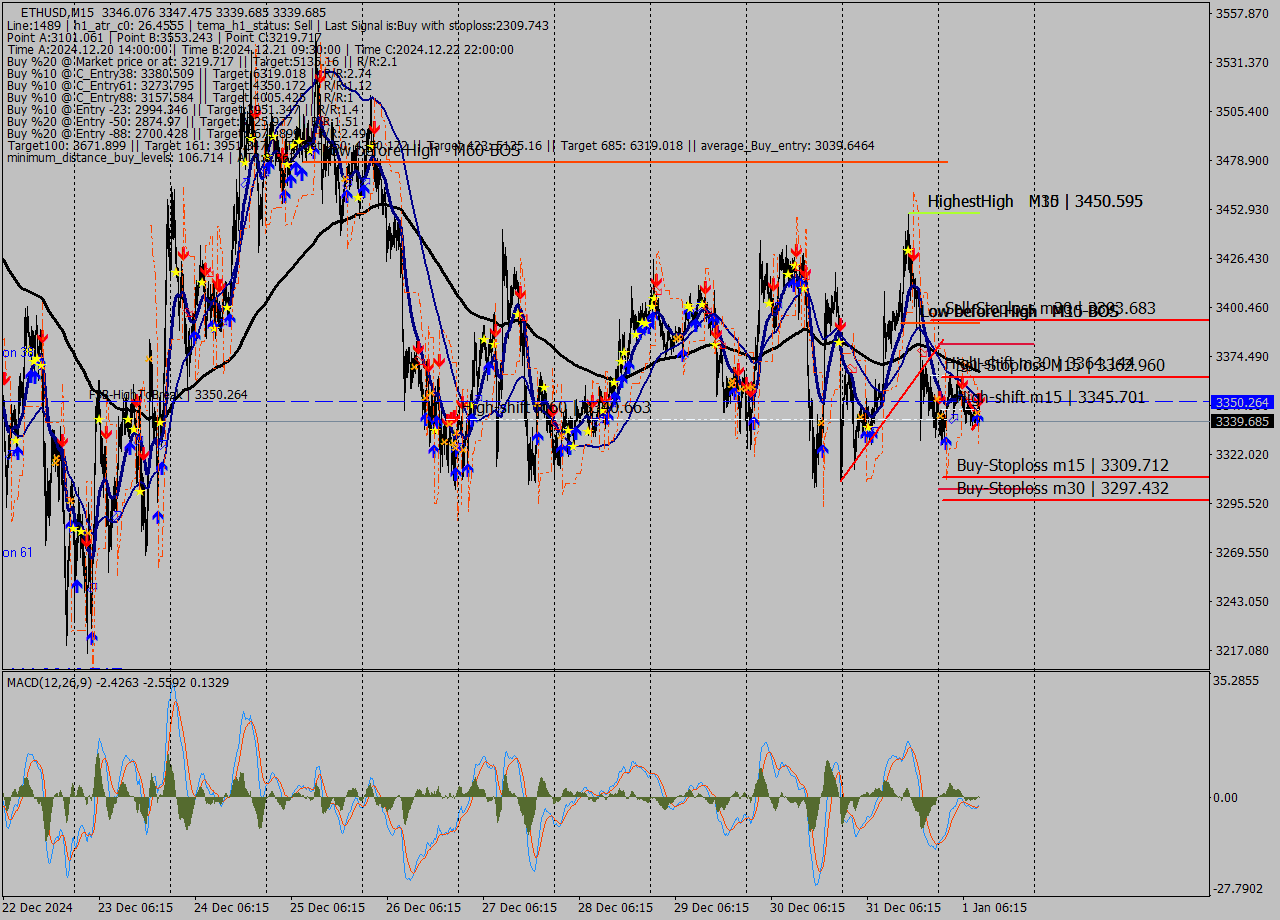Click 3217.080 on the price scale
This screenshot has width=1280, height=920.
(1243, 651)
